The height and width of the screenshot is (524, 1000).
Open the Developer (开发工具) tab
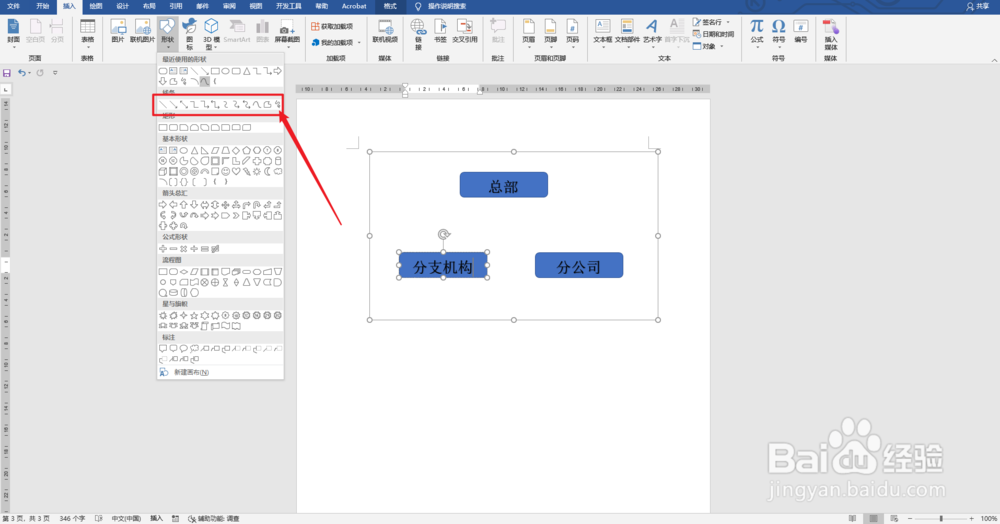click(288, 6)
